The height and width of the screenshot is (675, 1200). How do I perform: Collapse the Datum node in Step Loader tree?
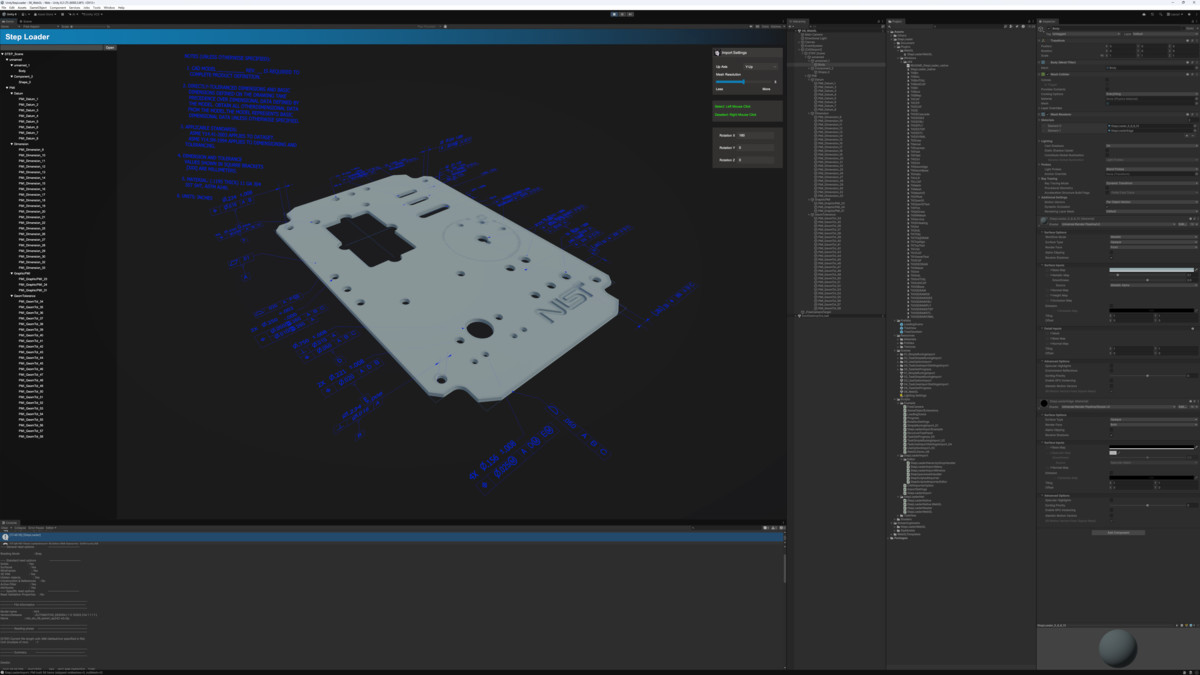(12, 93)
